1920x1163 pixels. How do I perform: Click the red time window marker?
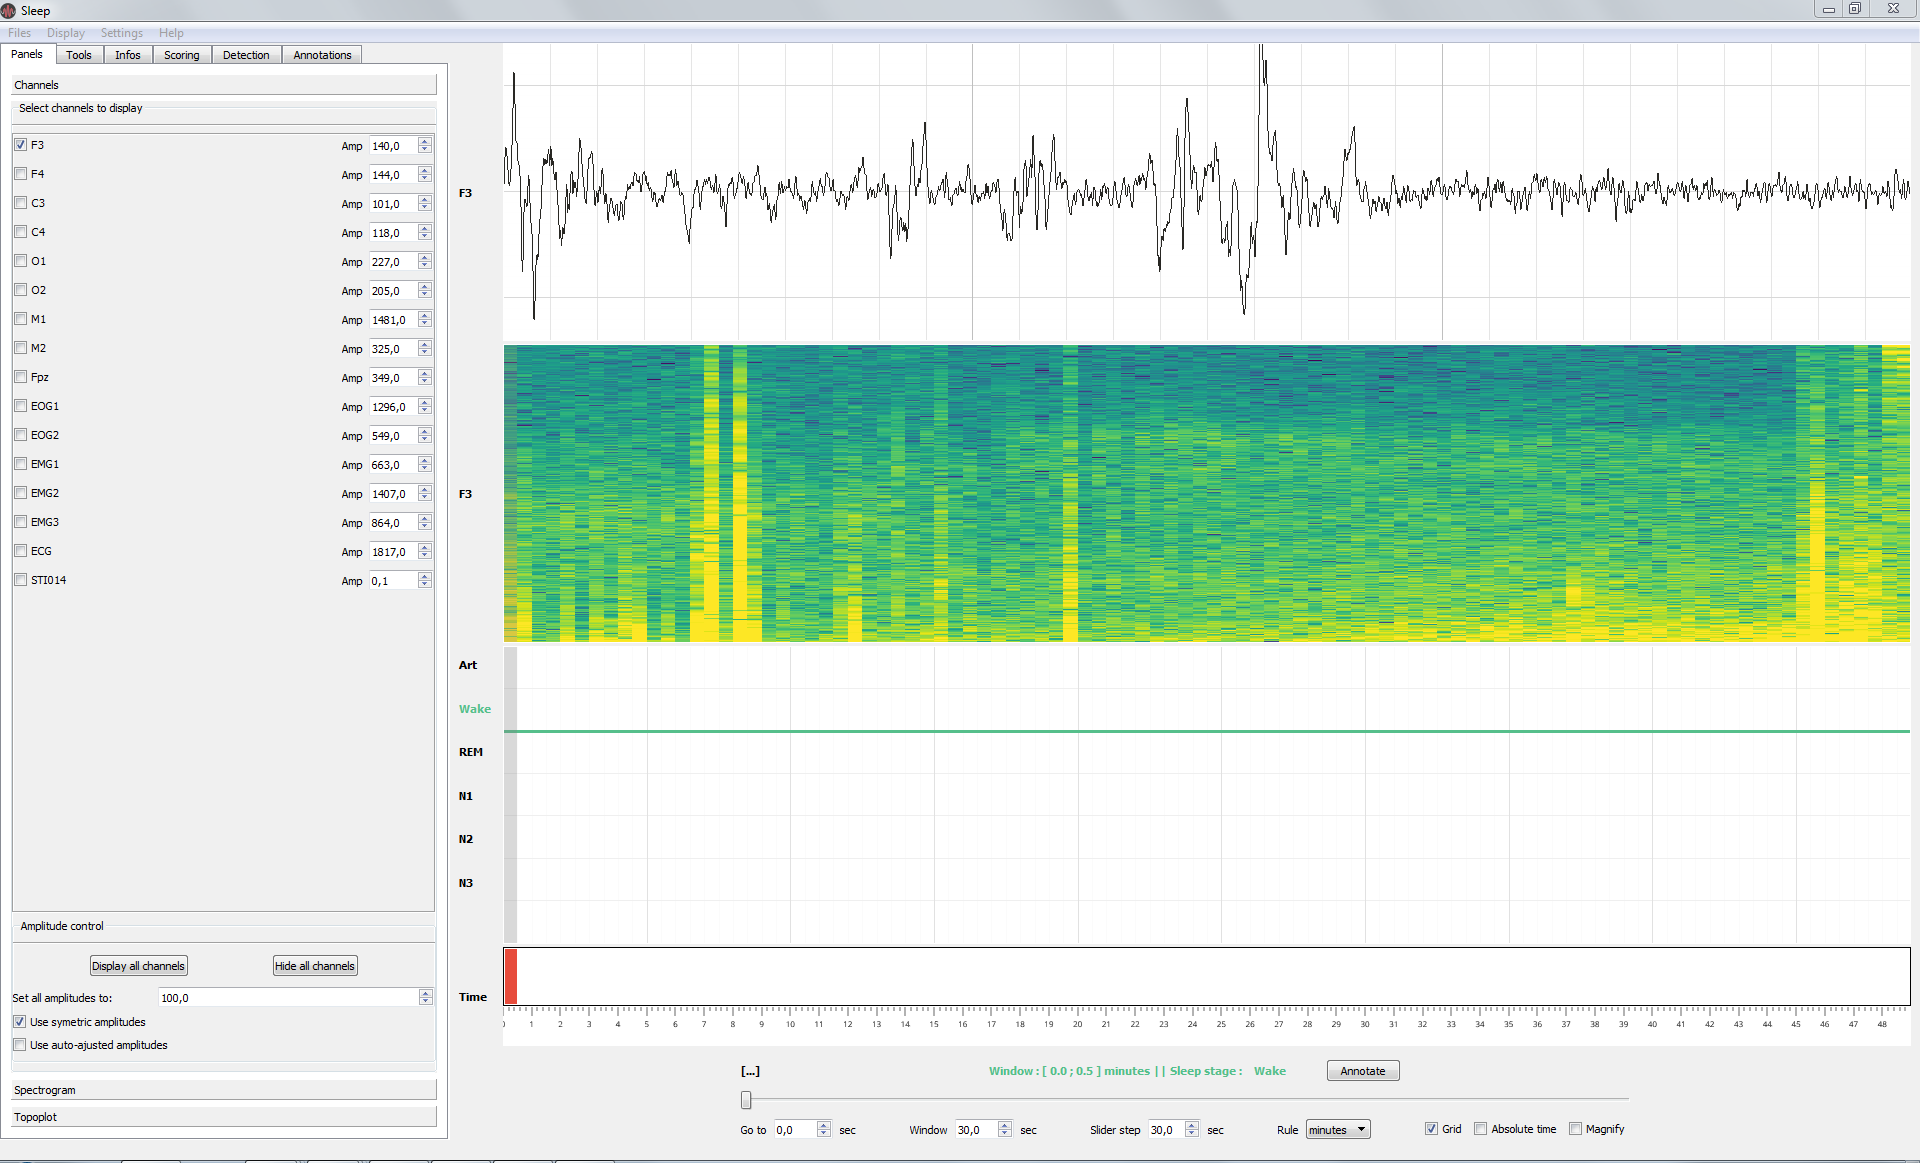coord(511,976)
